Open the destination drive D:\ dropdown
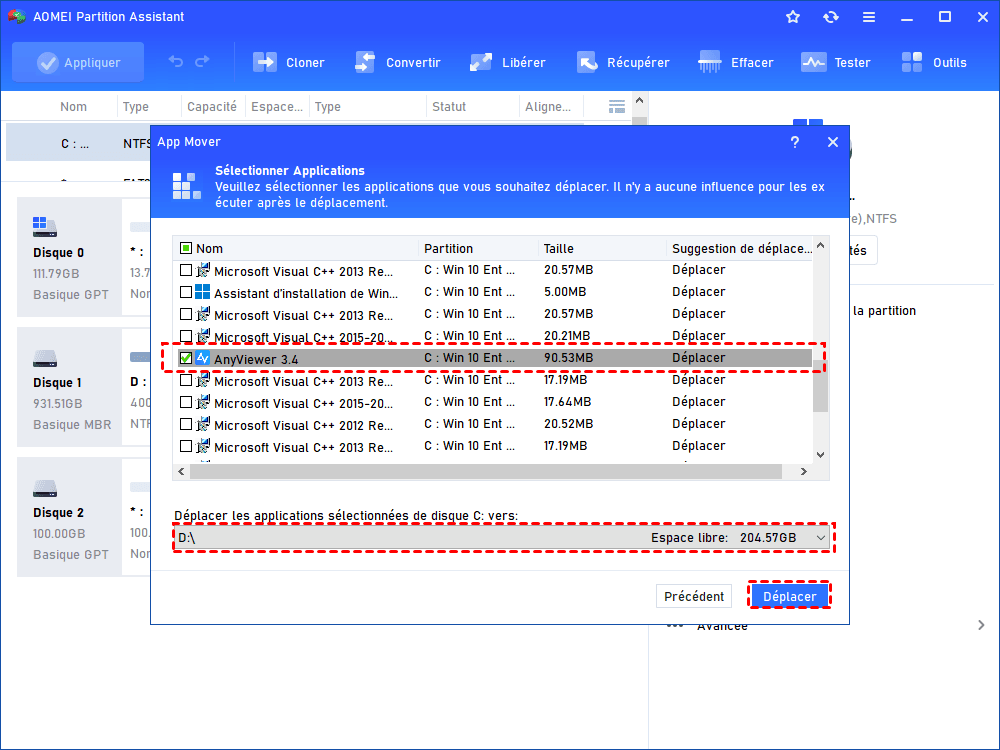 point(501,538)
